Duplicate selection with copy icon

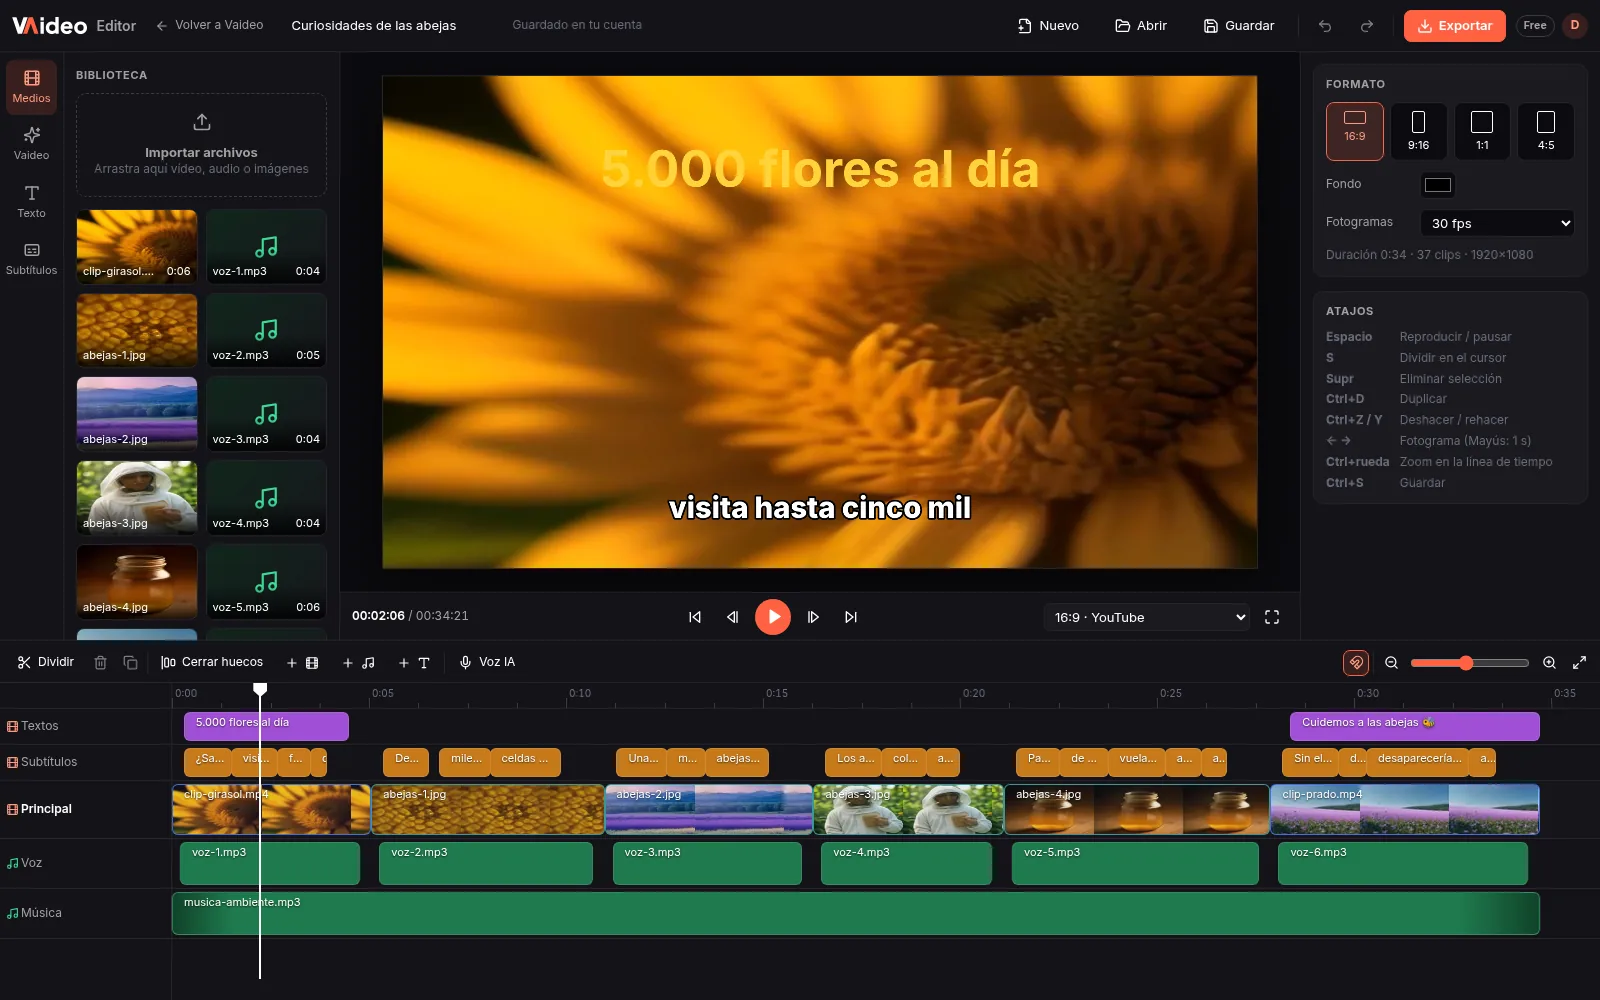click(130, 662)
